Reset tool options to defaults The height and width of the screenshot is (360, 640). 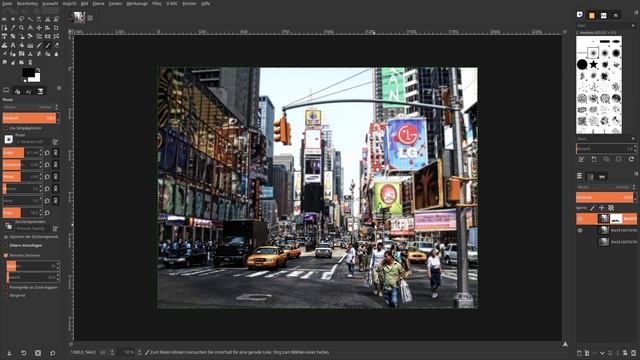[x=53, y=353]
